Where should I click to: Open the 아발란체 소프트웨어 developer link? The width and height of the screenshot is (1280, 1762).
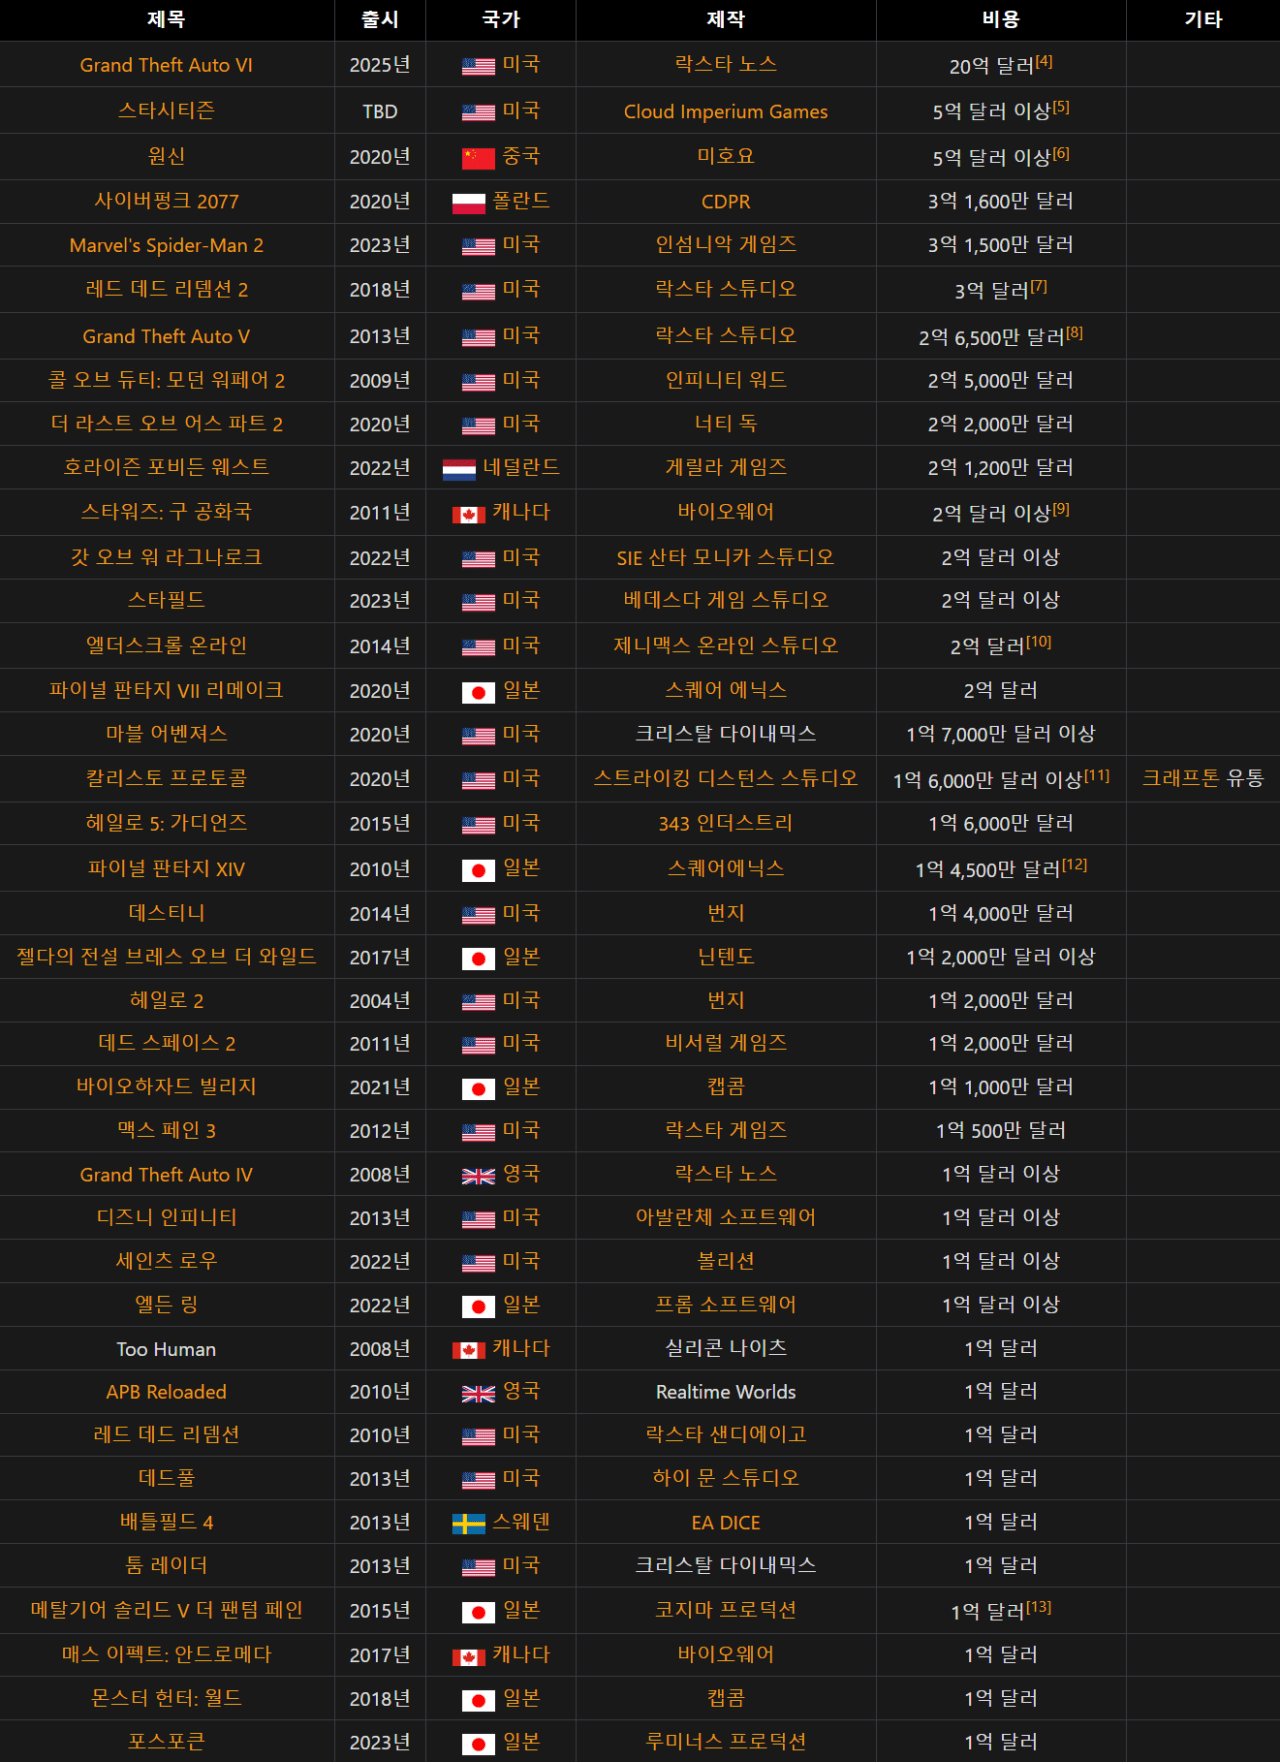click(726, 1217)
